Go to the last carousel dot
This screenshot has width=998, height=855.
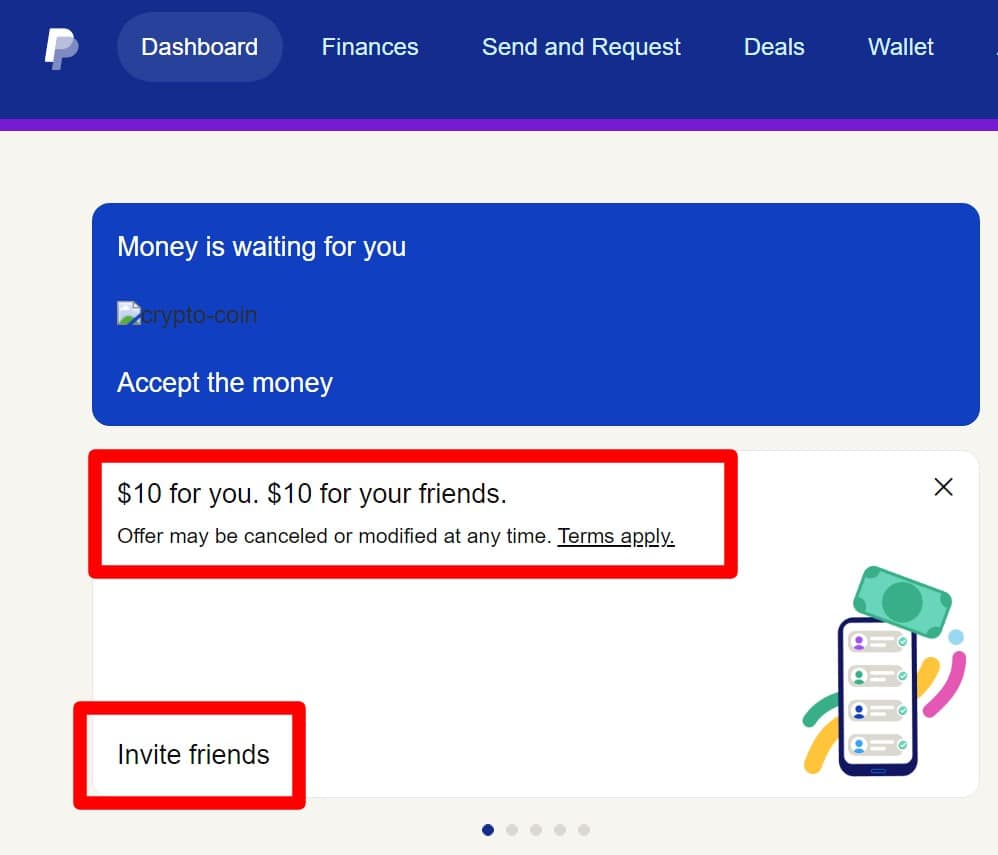584,830
